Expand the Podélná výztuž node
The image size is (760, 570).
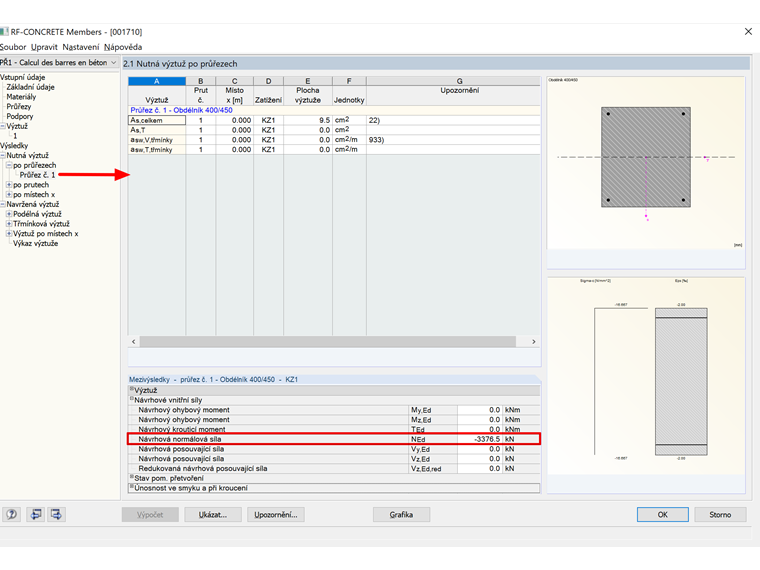coord(9,214)
